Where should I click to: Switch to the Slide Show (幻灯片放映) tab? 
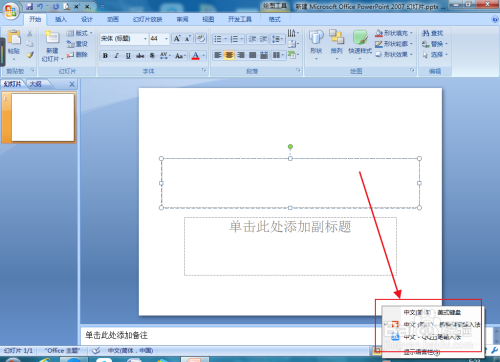tap(147, 19)
